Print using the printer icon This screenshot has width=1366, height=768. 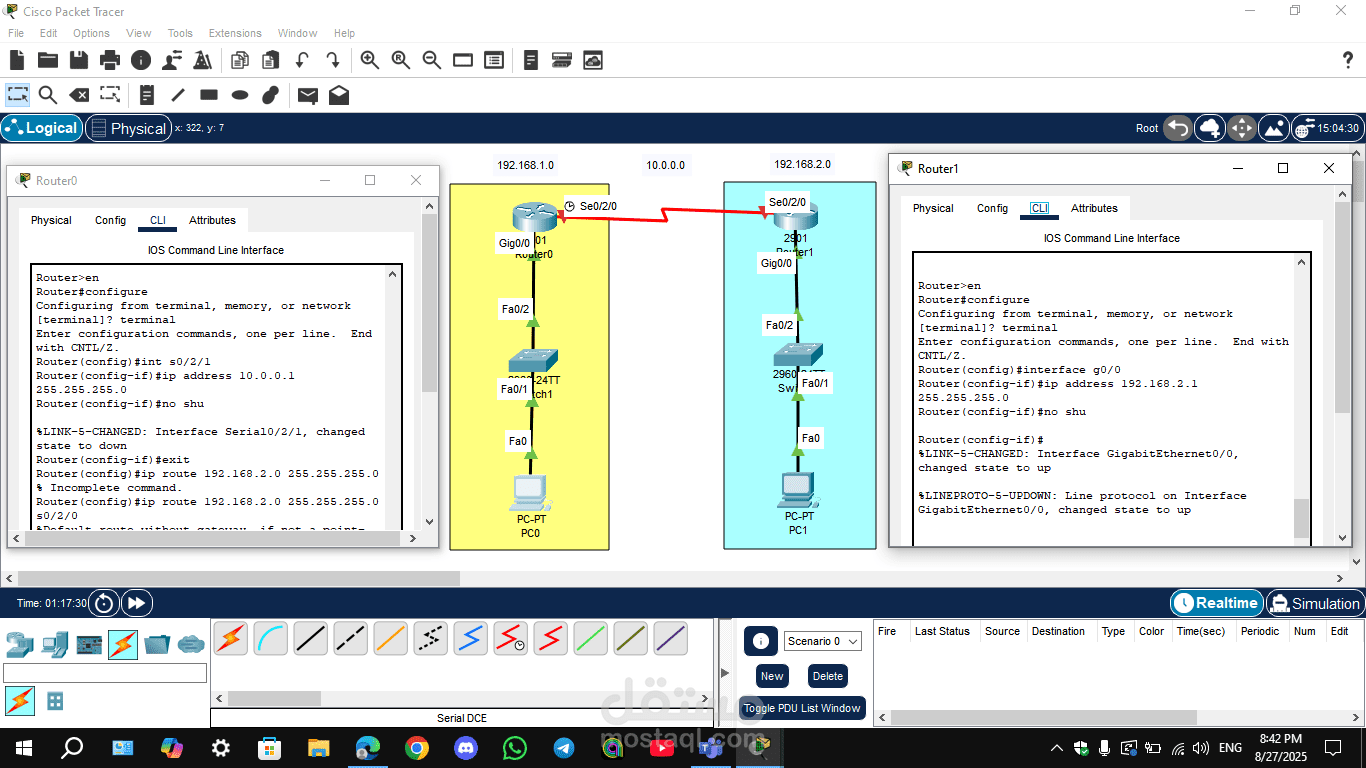pyautogui.click(x=110, y=60)
